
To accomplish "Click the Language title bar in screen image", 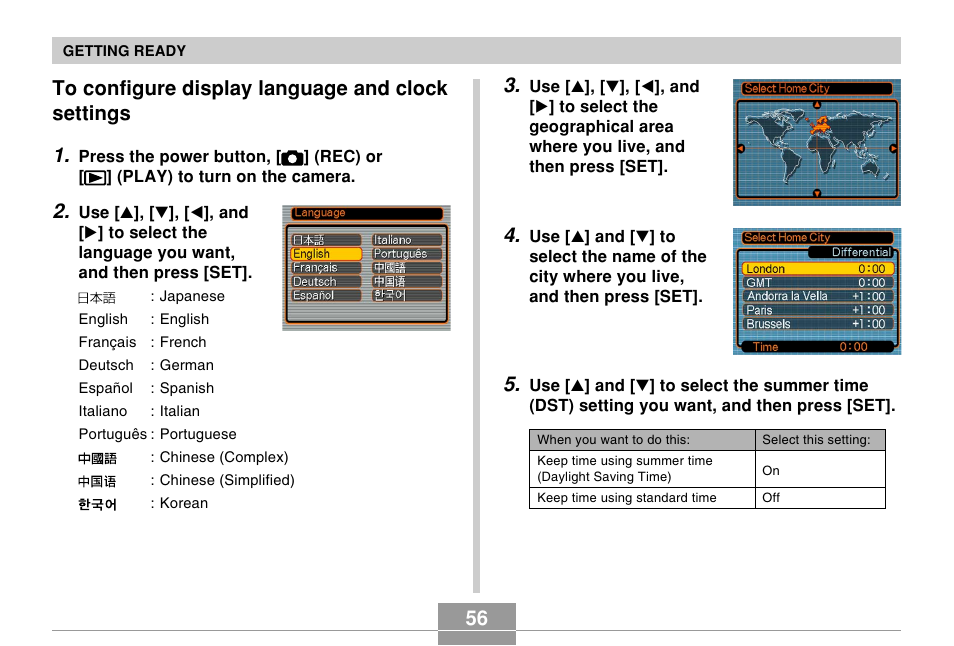I will [x=367, y=213].
